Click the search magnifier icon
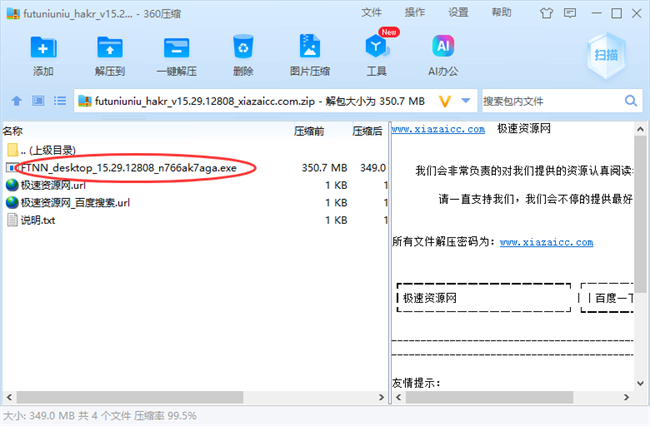The width and height of the screenshot is (650, 426). coord(631,101)
